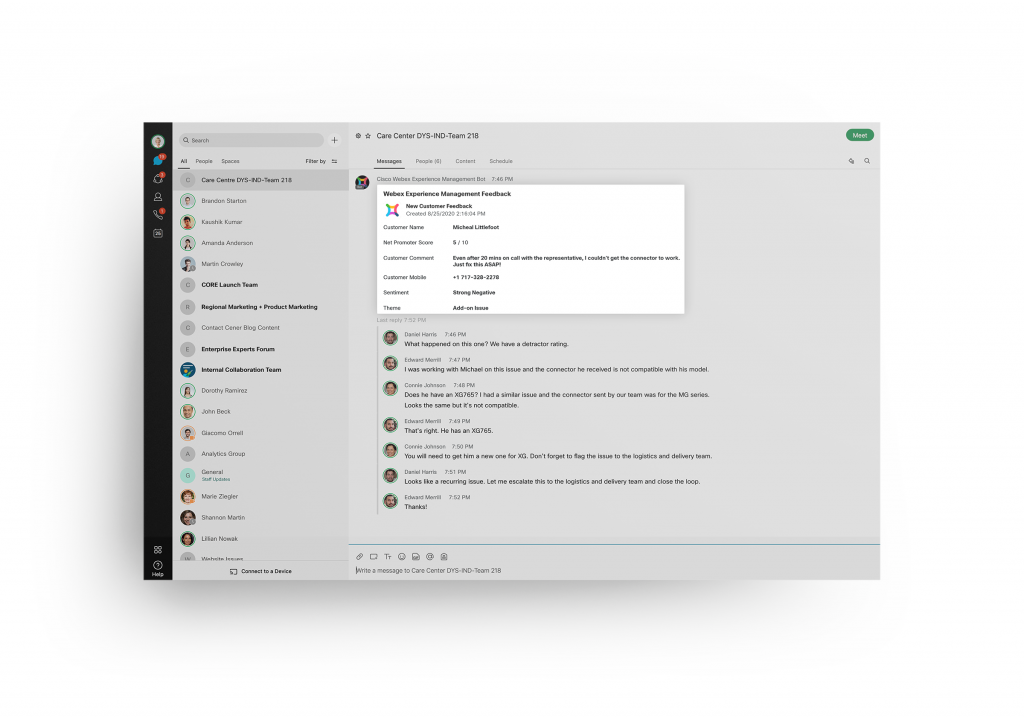Image resolution: width=1024 pixels, height=718 pixels.
Task: Click Connect to a Device
Action: 261,571
